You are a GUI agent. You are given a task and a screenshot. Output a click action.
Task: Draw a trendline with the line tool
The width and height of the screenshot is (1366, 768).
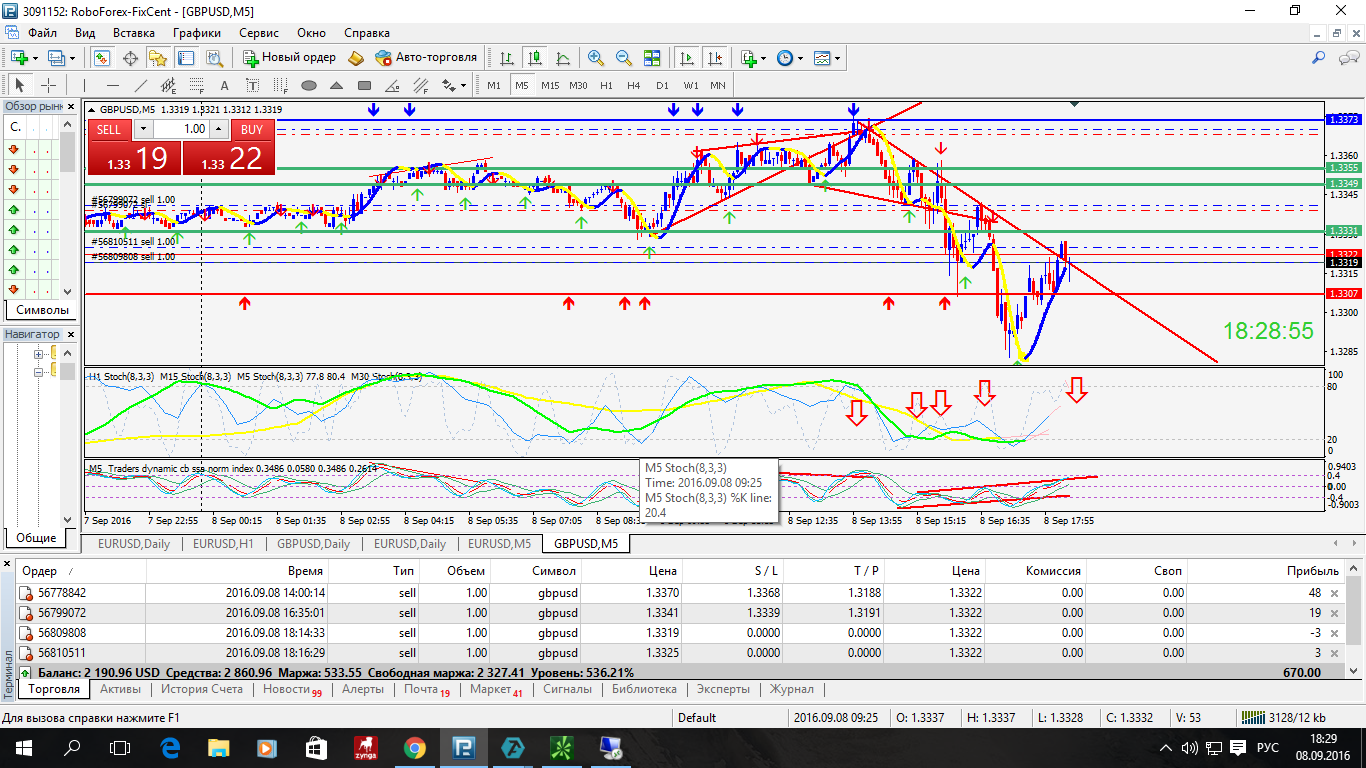coord(141,85)
